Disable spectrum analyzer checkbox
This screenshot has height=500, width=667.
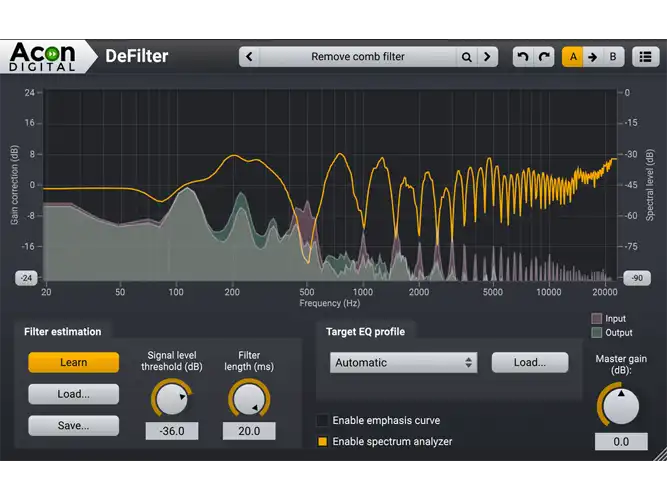coord(322,442)
